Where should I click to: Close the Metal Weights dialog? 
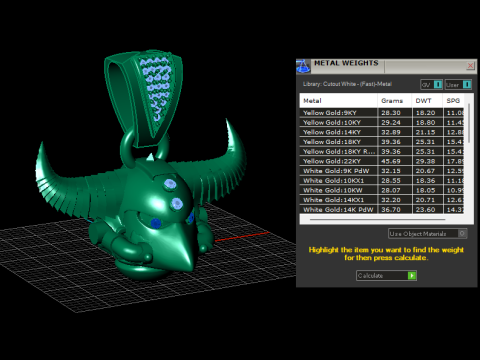point(470,66)
